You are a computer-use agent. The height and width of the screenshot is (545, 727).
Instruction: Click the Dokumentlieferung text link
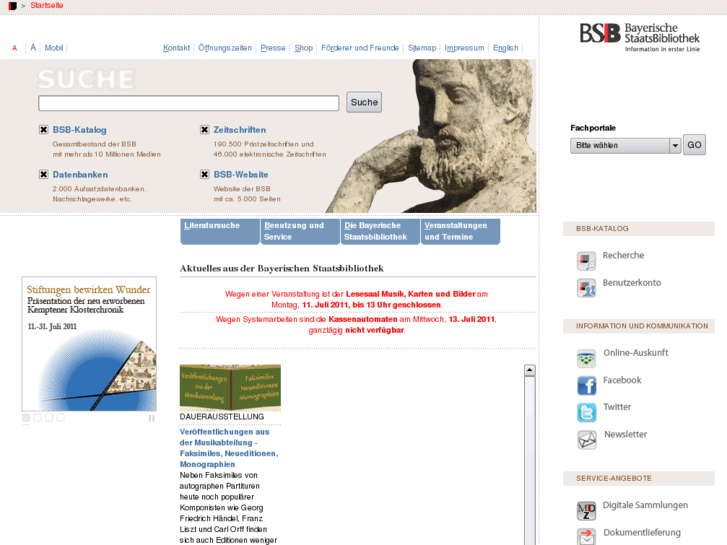tap(642, 532)
